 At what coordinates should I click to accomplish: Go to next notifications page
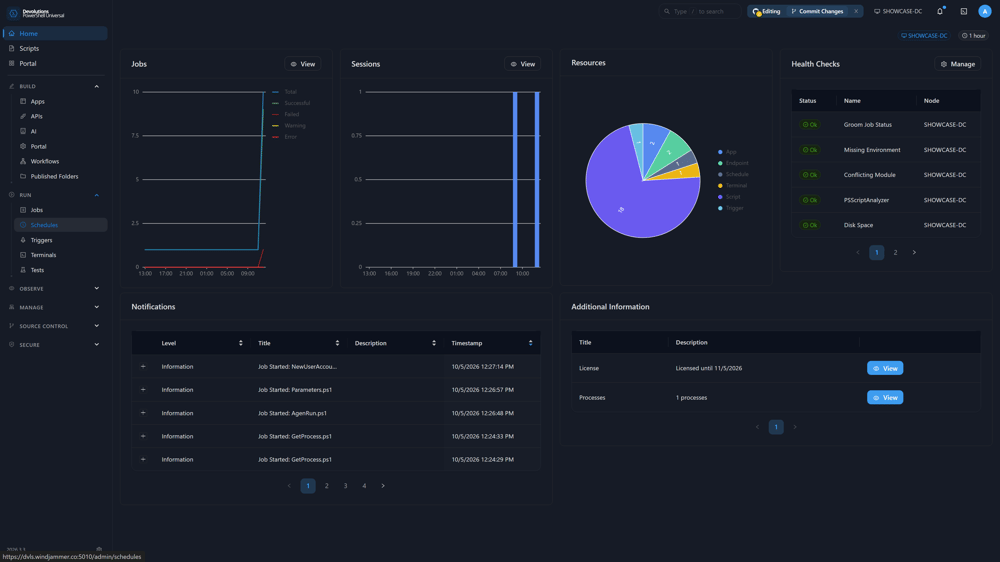(383, 486)
